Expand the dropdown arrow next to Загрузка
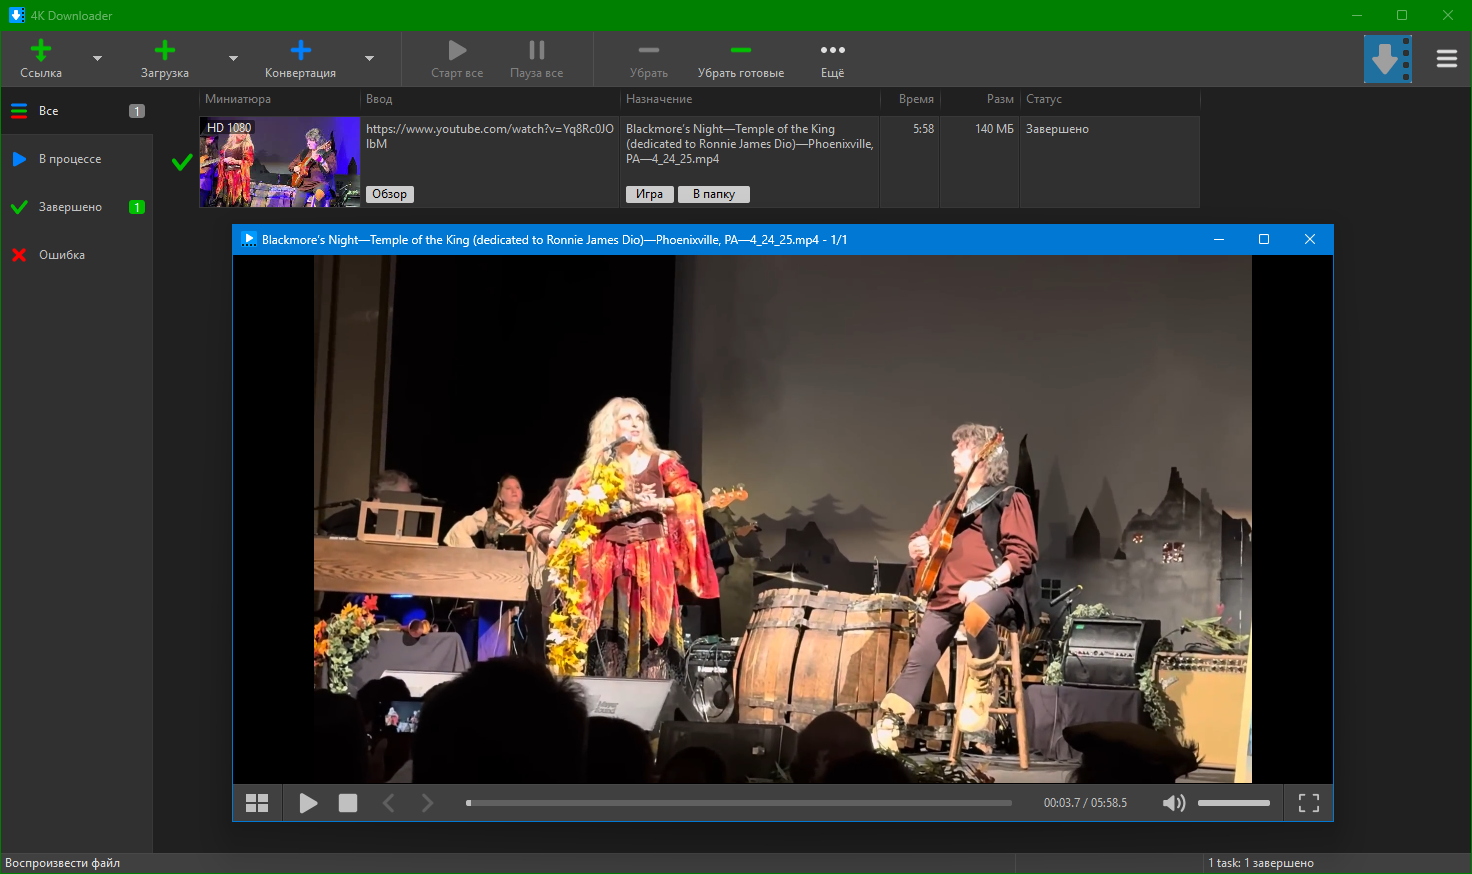1472x874 pixels. (233, 59)
